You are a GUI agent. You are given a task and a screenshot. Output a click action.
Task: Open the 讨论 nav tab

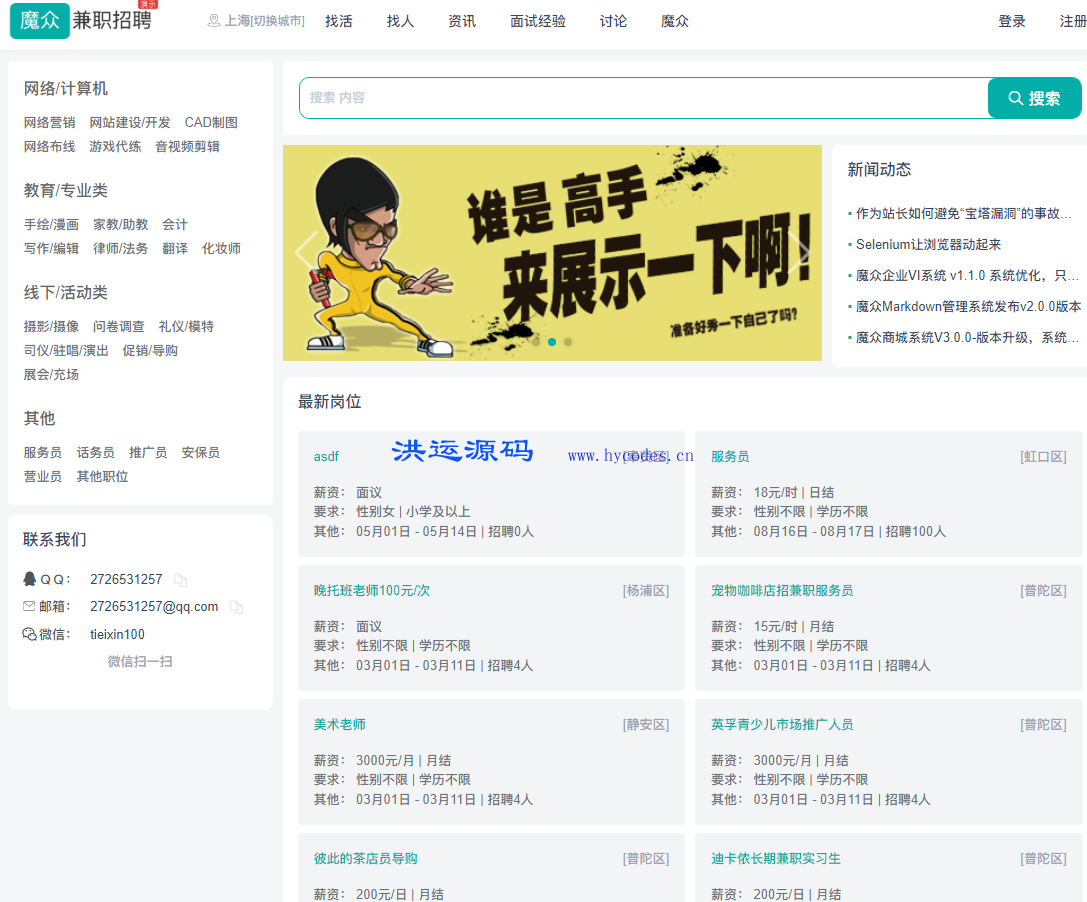614,21
